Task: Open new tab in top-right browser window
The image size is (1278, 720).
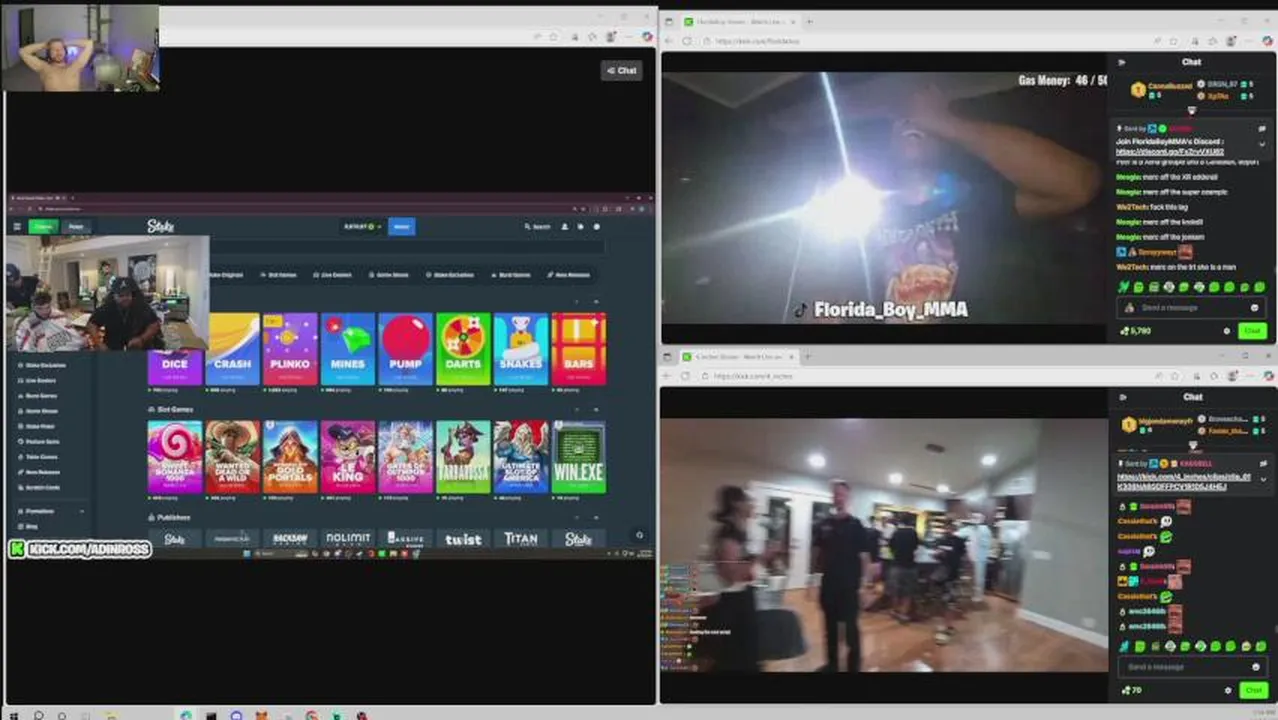Action: (809, 21)
